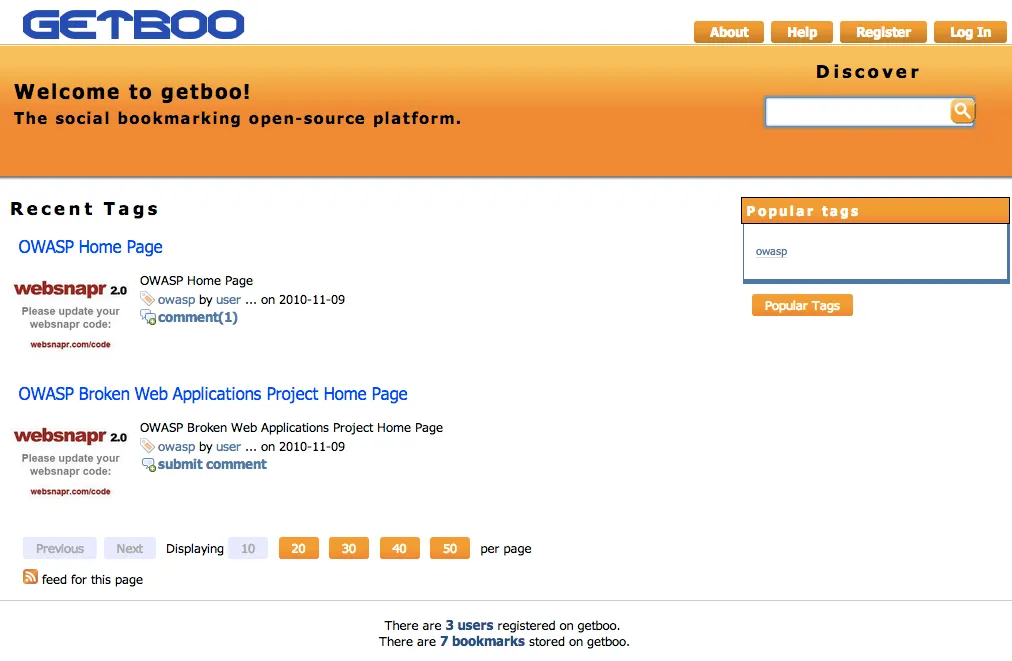The height and width of the screenshot is (661, 1012).
Task: Click comment icon beside submit comment
Action: click(148, 465)
